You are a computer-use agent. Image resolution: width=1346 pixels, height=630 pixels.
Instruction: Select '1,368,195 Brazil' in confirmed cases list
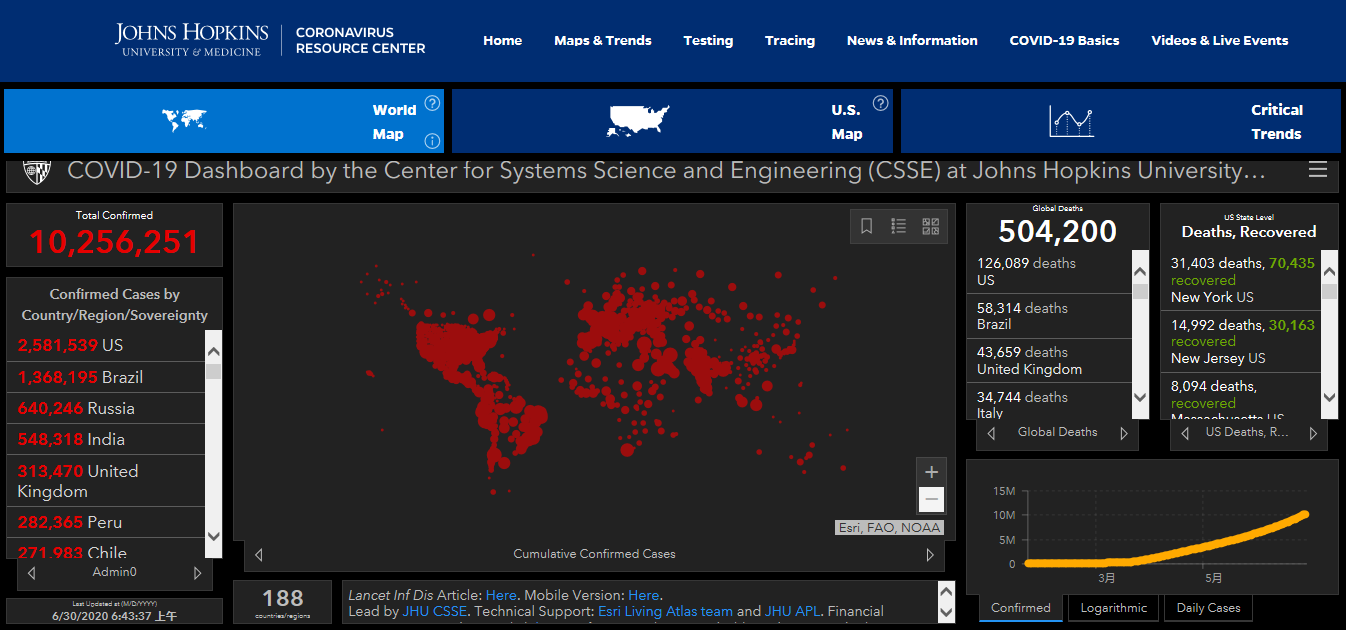point(106,377)
